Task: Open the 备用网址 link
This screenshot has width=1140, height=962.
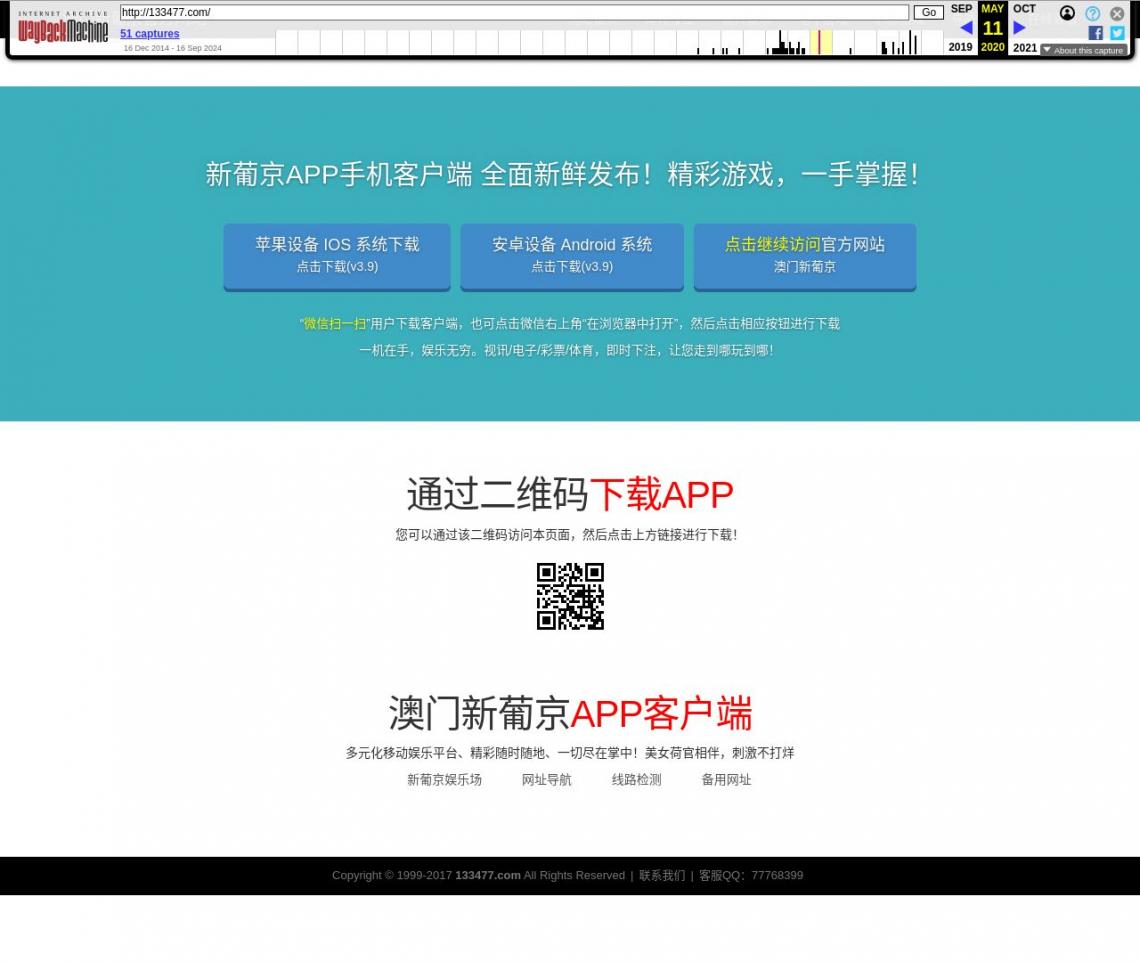Action: click(726, 779)
